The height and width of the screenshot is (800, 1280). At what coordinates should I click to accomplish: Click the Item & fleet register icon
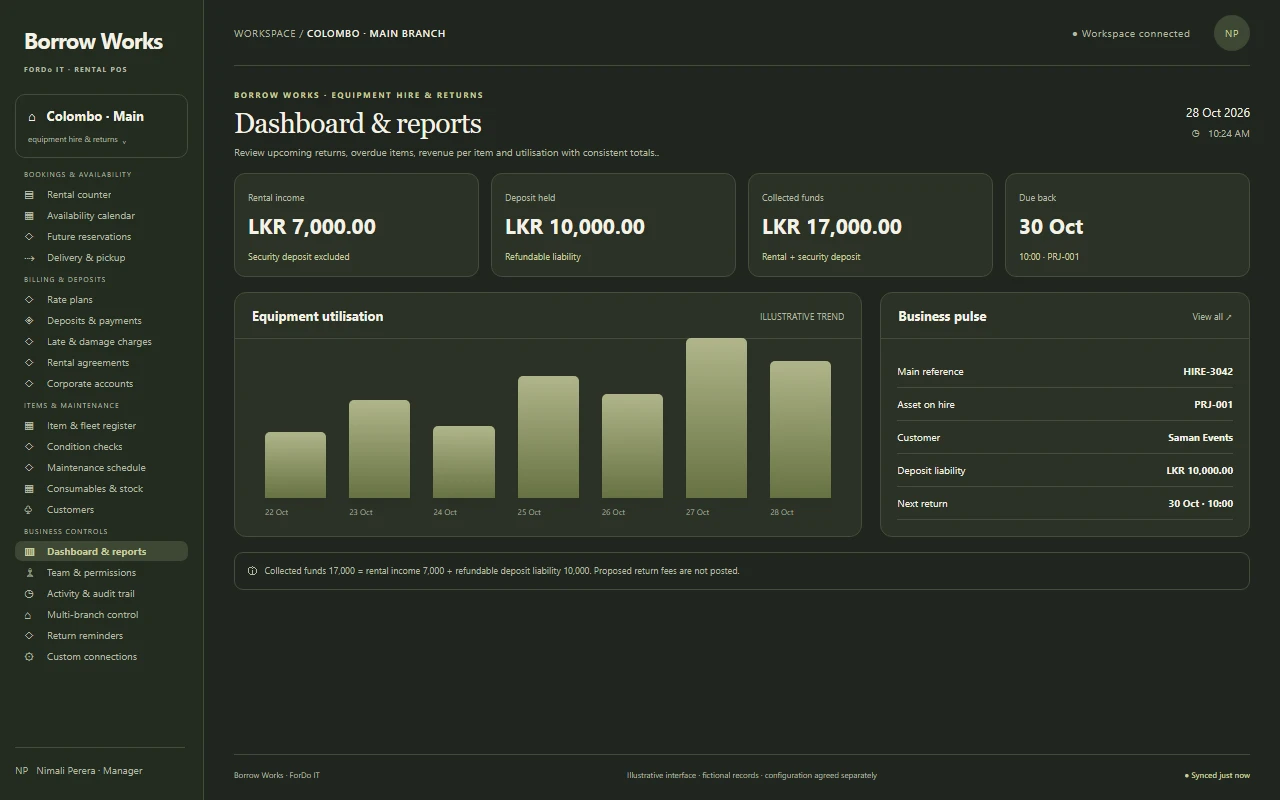29,426
